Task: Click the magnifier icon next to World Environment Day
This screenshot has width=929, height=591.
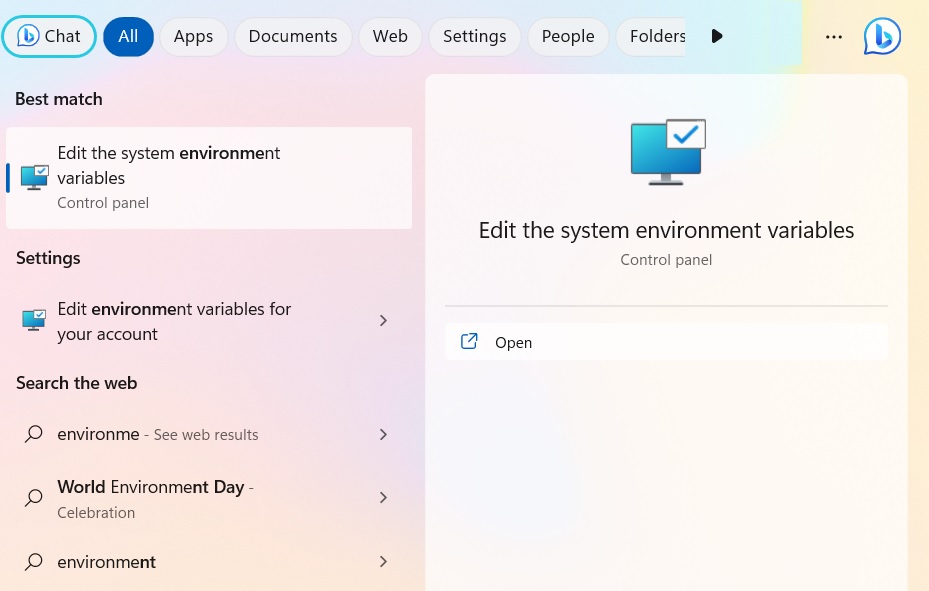Action: (x=33, y=497)
